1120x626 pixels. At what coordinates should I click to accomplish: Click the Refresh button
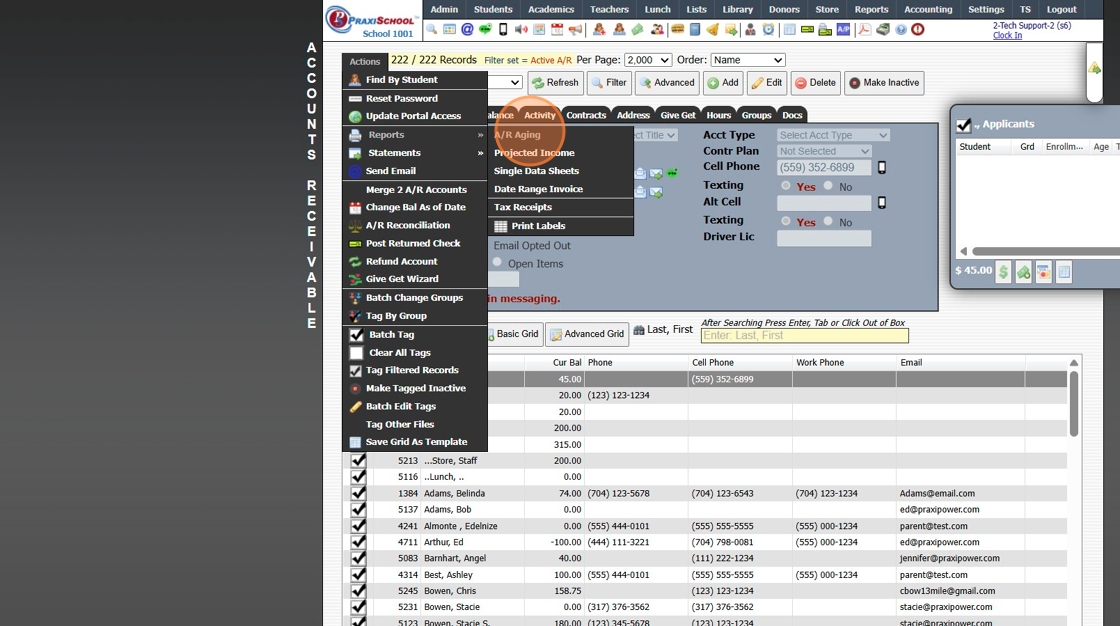(x=555, y=83)
